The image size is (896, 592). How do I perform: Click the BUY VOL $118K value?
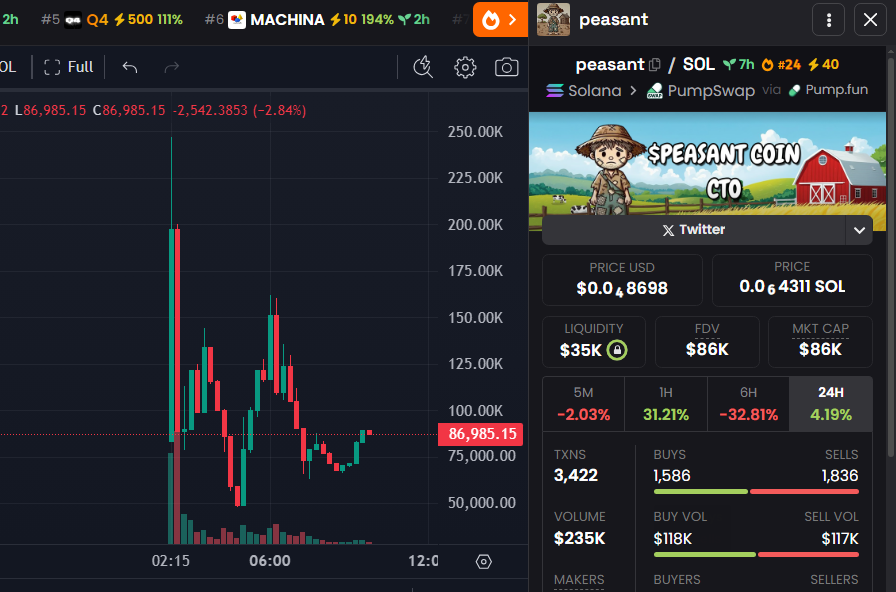click(673, 539)
